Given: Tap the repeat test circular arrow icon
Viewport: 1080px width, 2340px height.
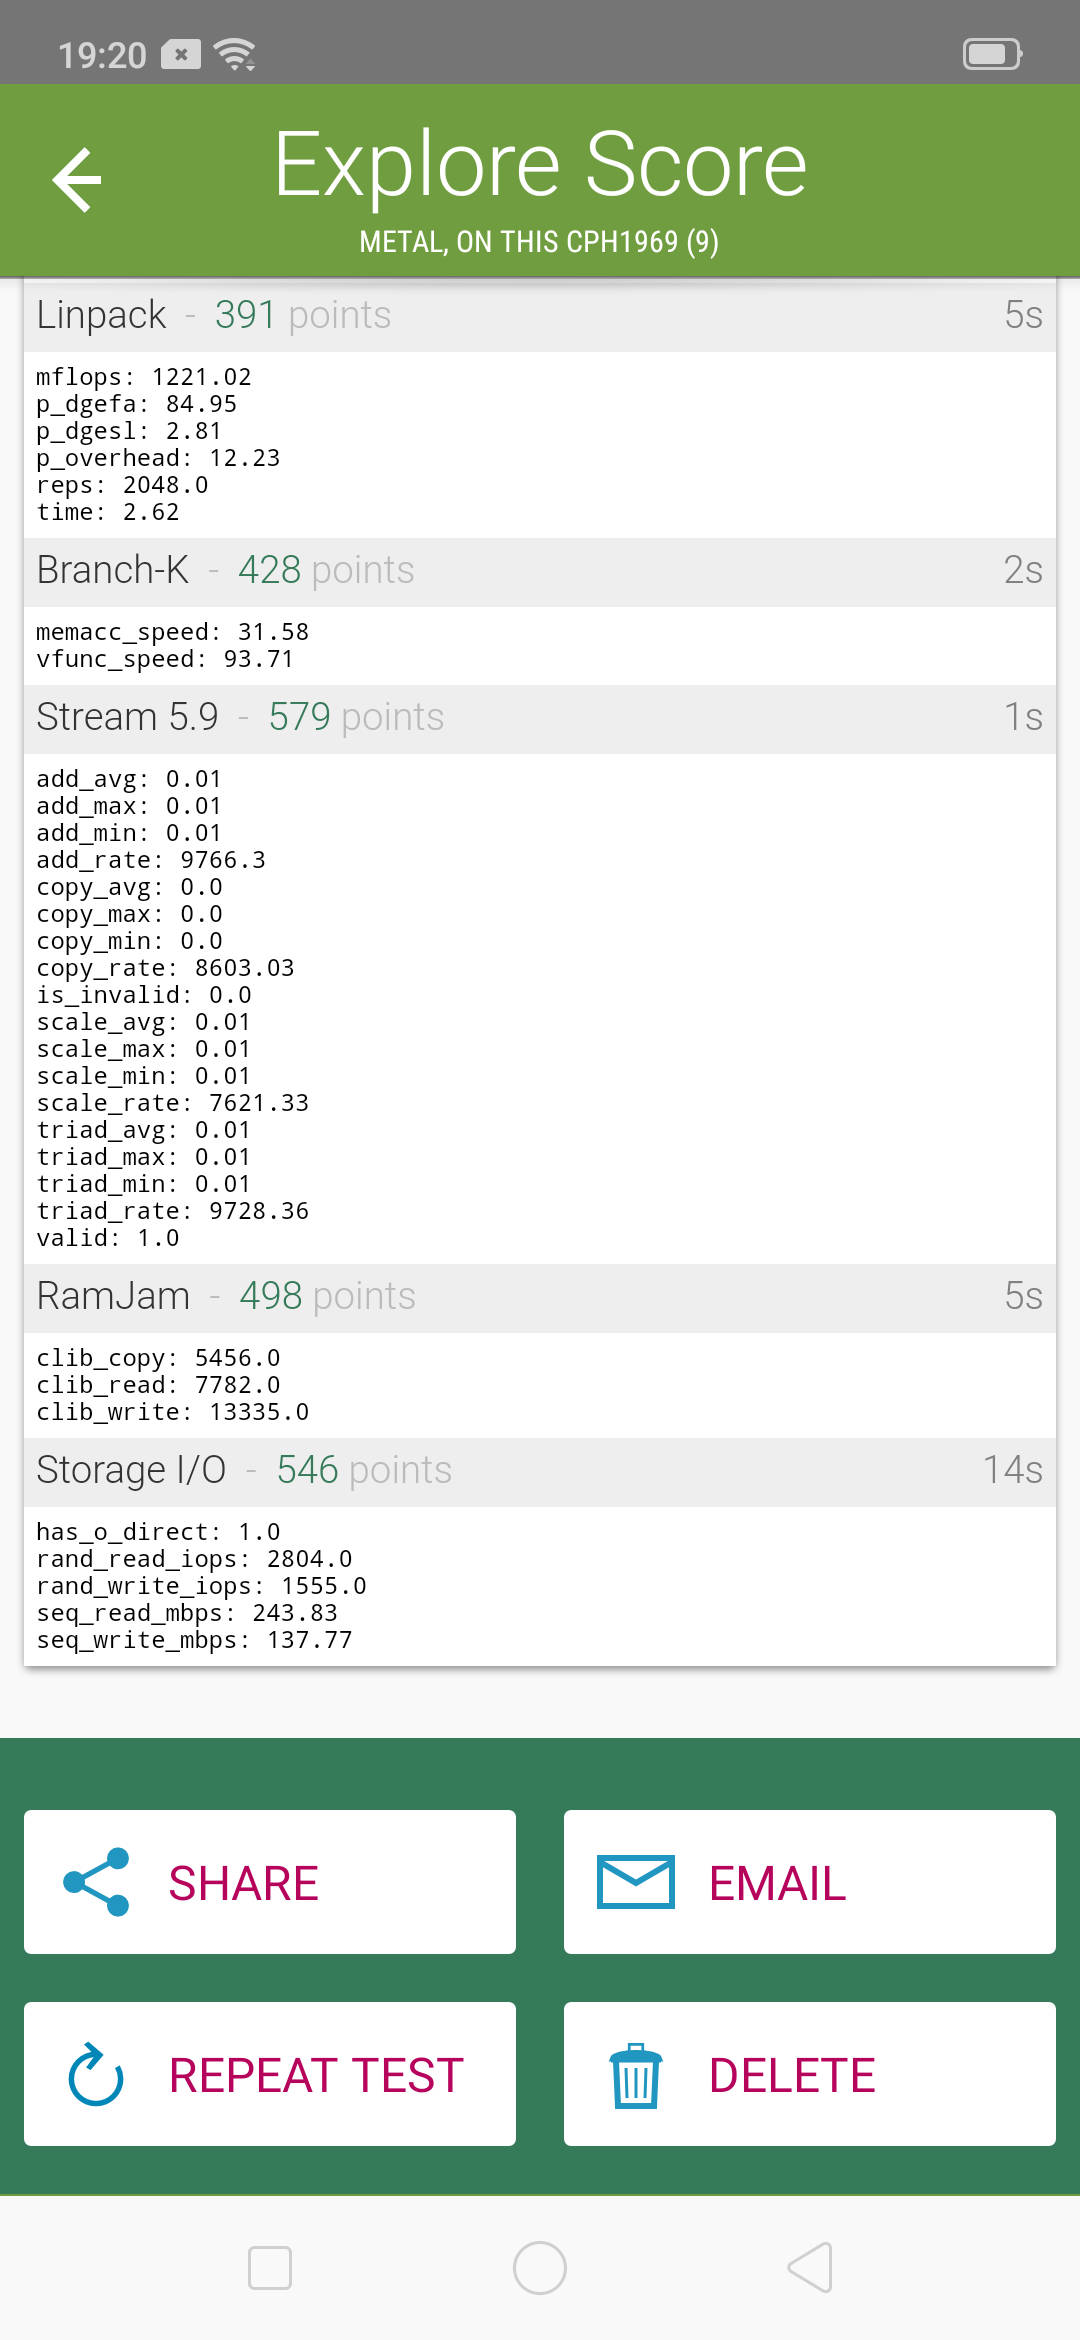Looking at the screenshot, I should (x=96, y=2074).
